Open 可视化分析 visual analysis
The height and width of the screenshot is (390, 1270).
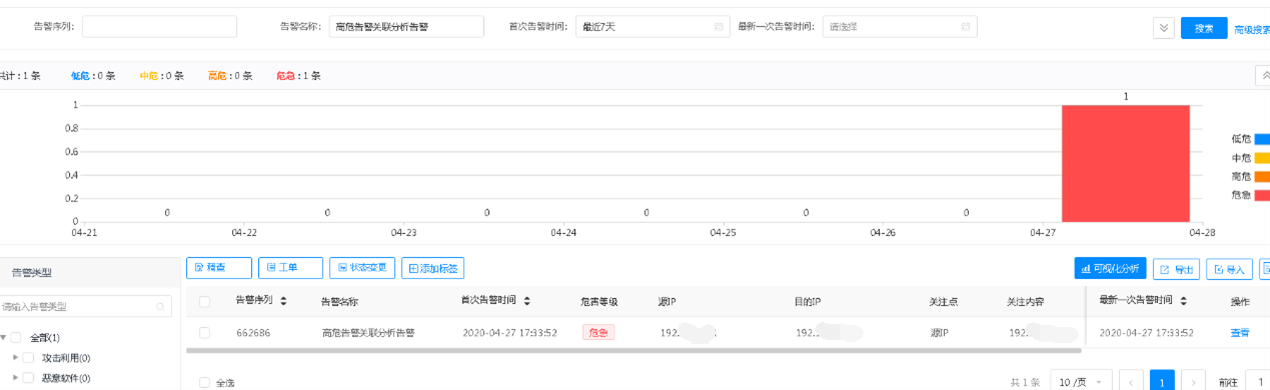click(x=1110, y=268)
